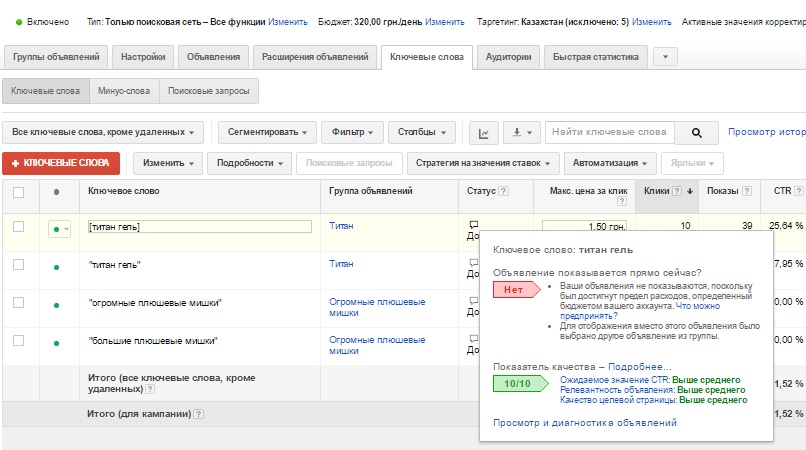Switch to Расширения объявлений tab

pyautogui.click(x=315, y=57)
